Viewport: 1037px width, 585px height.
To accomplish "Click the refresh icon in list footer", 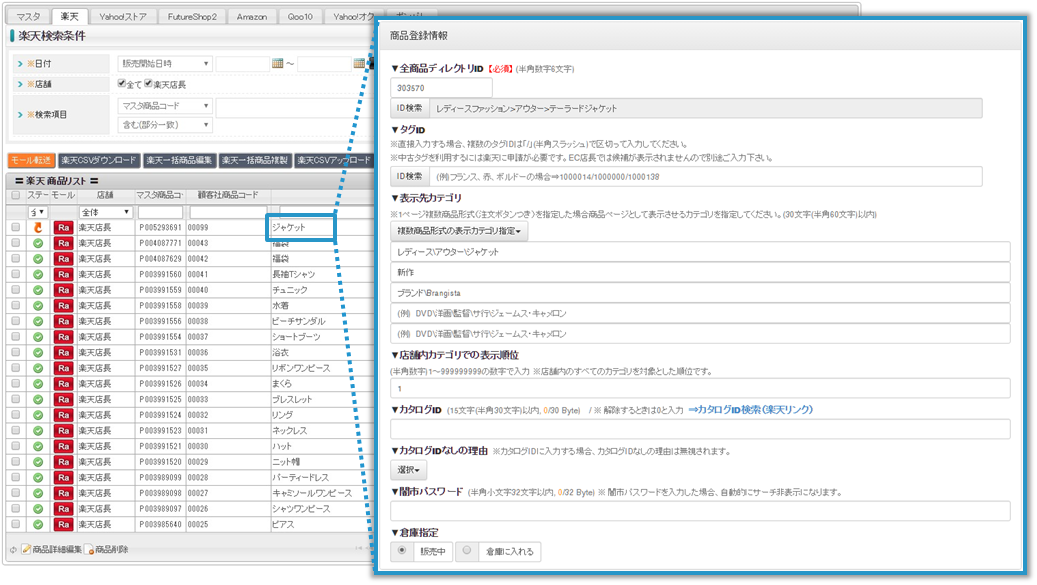I will click(13, 550).
